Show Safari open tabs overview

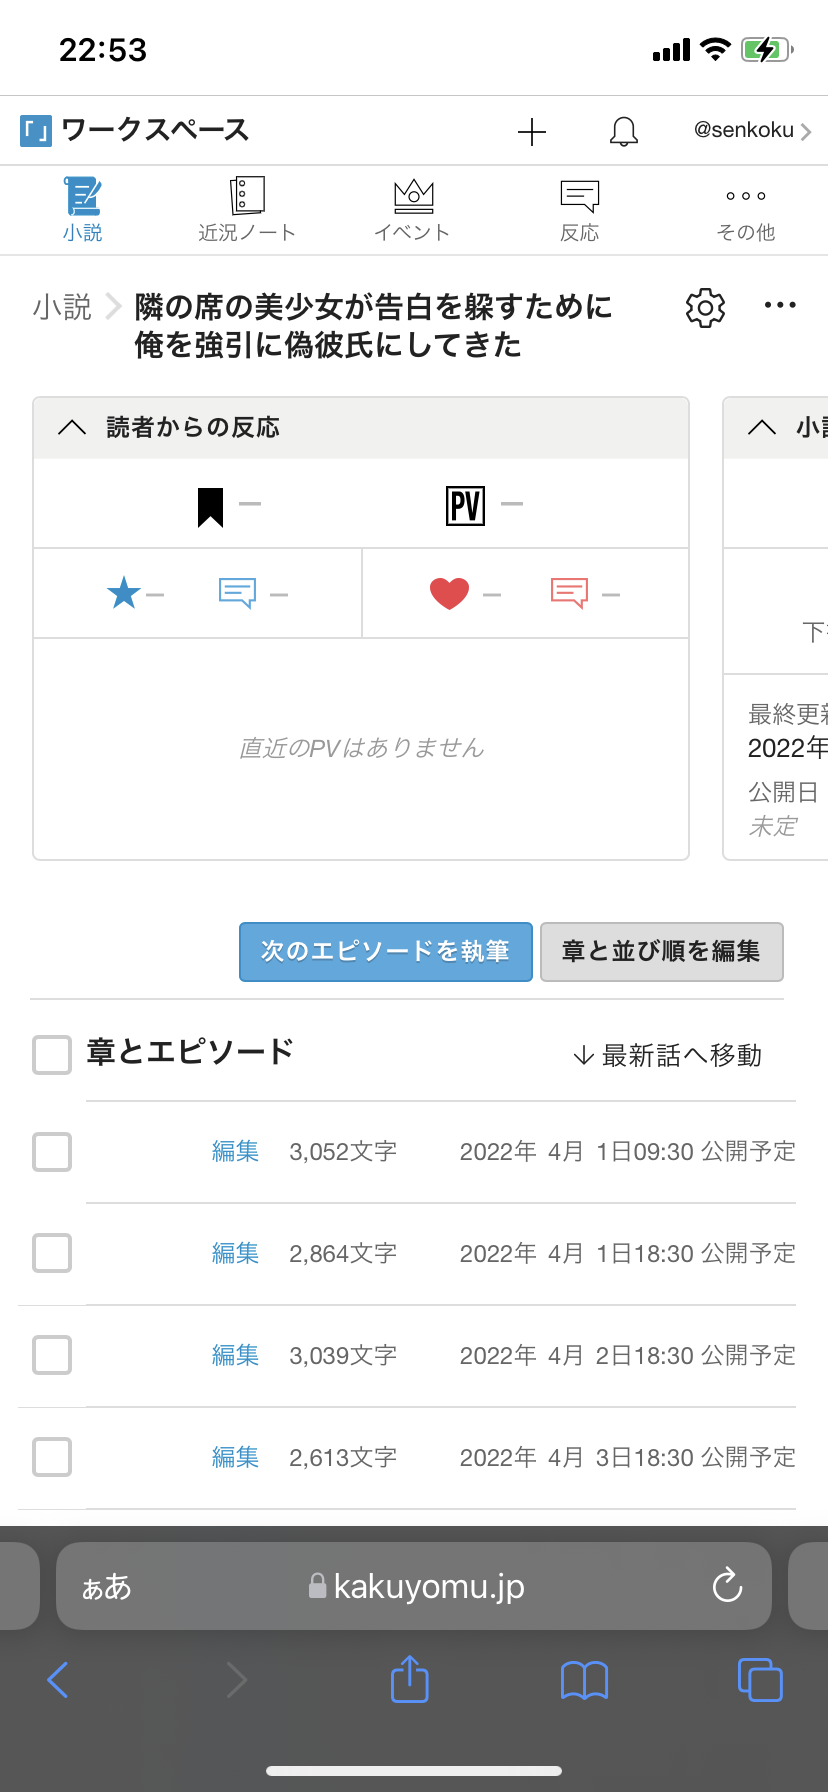point(760,1679)
